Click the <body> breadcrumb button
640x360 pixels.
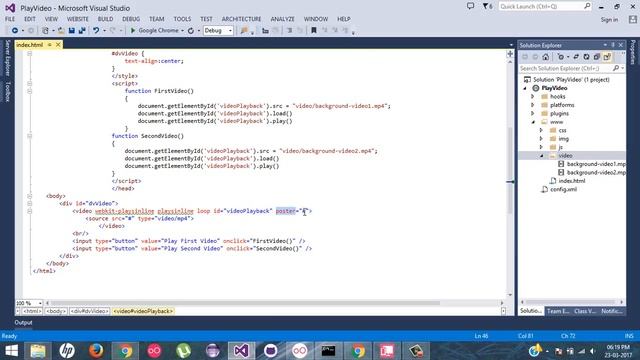(x=56, y=311)
